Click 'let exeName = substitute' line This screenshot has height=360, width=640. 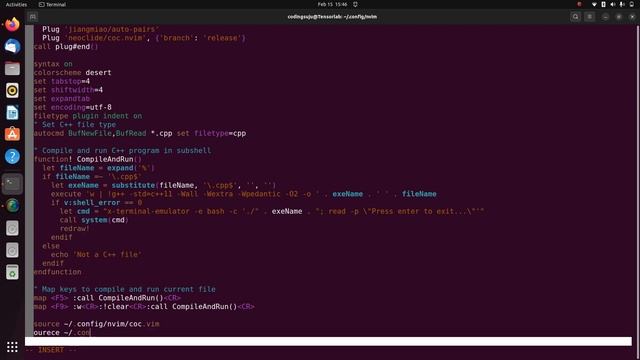click(164, 185)
